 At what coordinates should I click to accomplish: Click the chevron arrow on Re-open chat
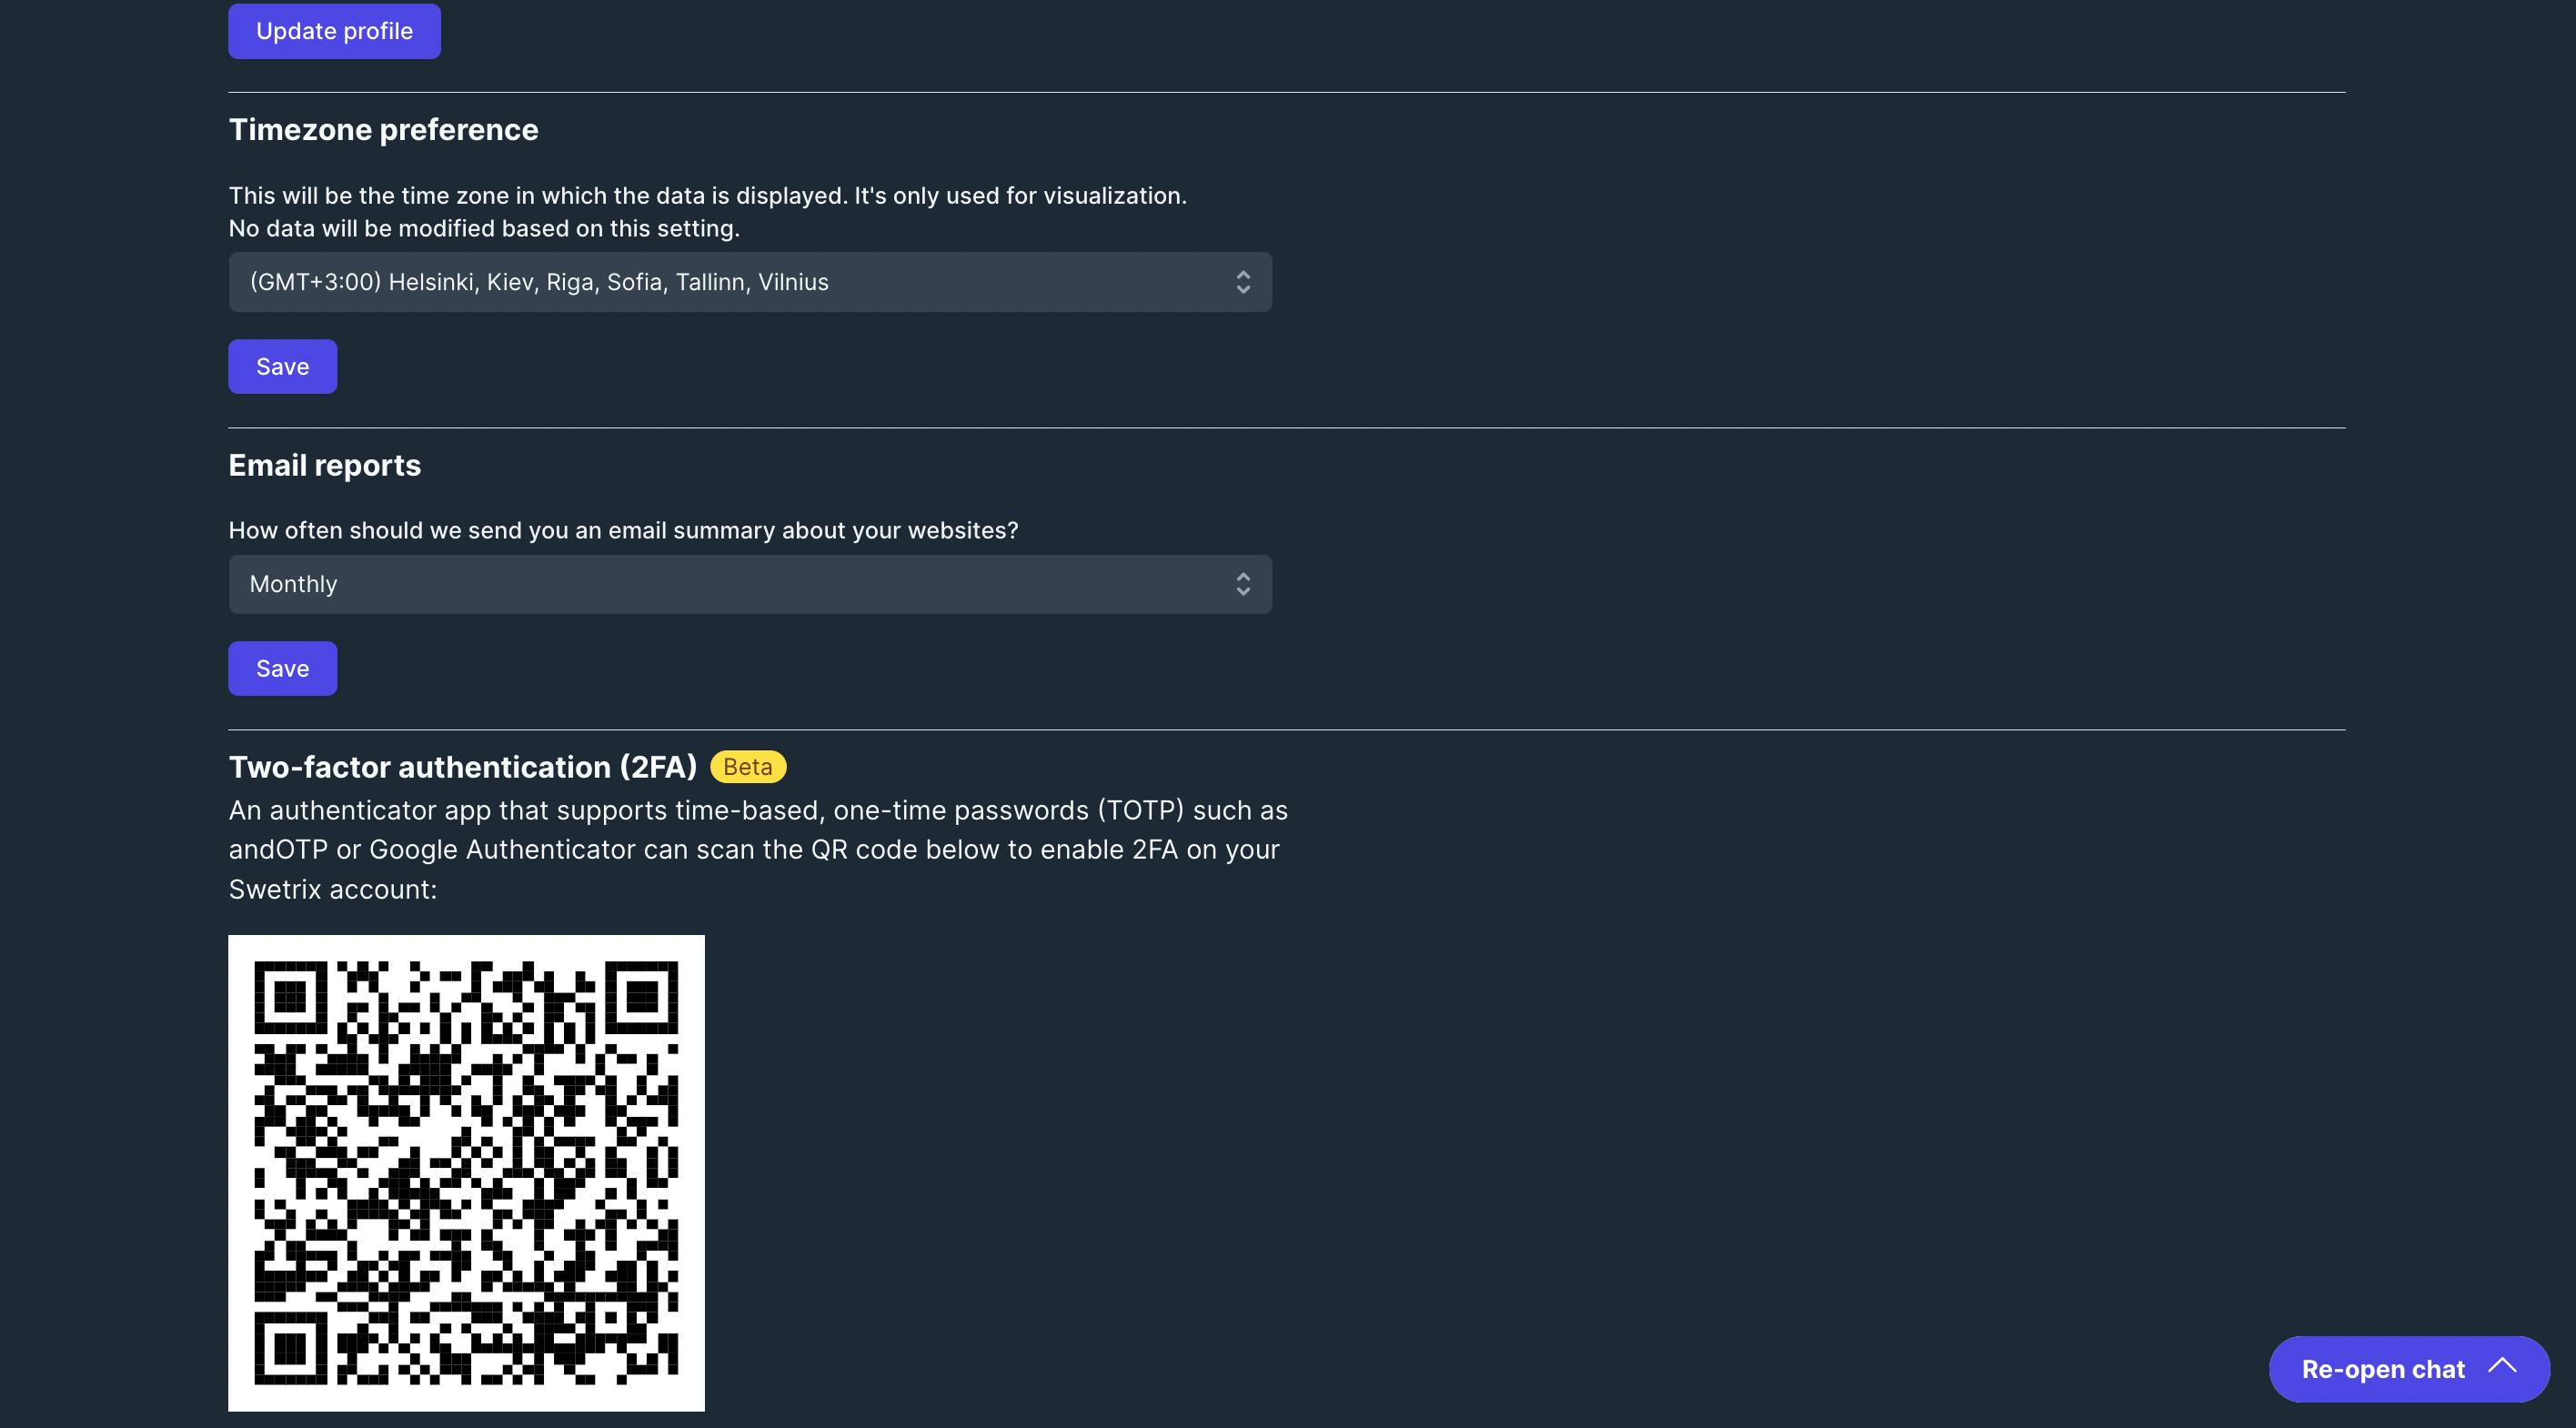point(2502,1366)
